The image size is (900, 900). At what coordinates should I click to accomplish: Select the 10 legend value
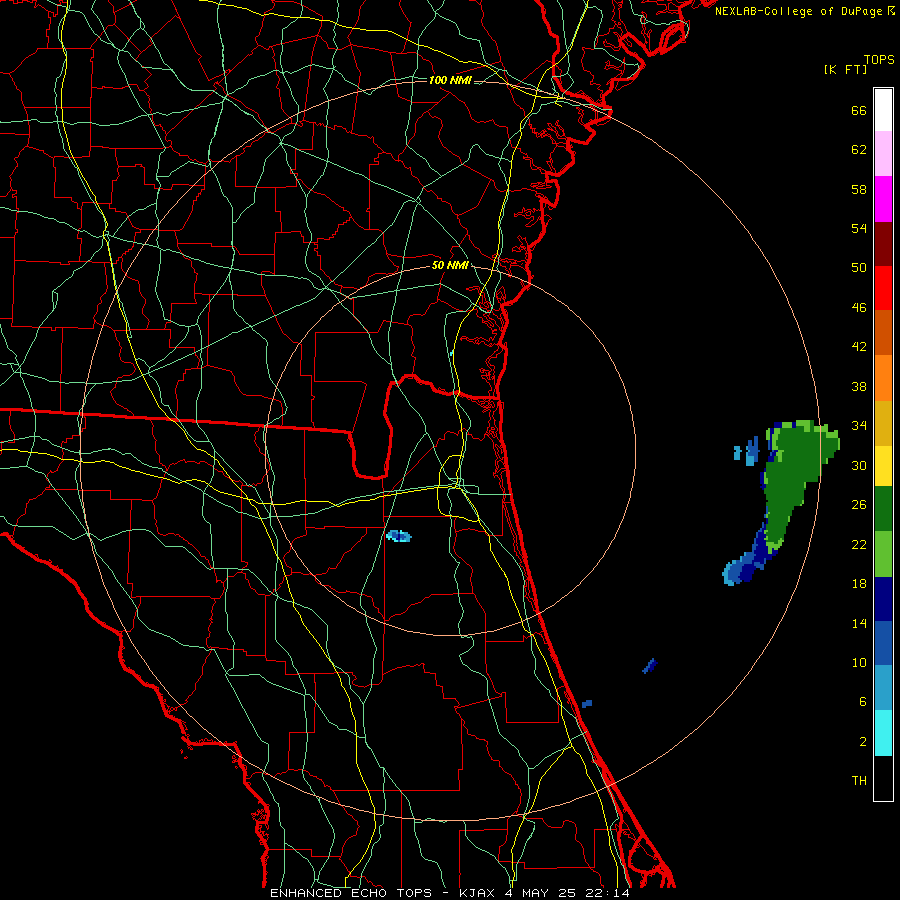pyautogui.click(x=859, y=662)
